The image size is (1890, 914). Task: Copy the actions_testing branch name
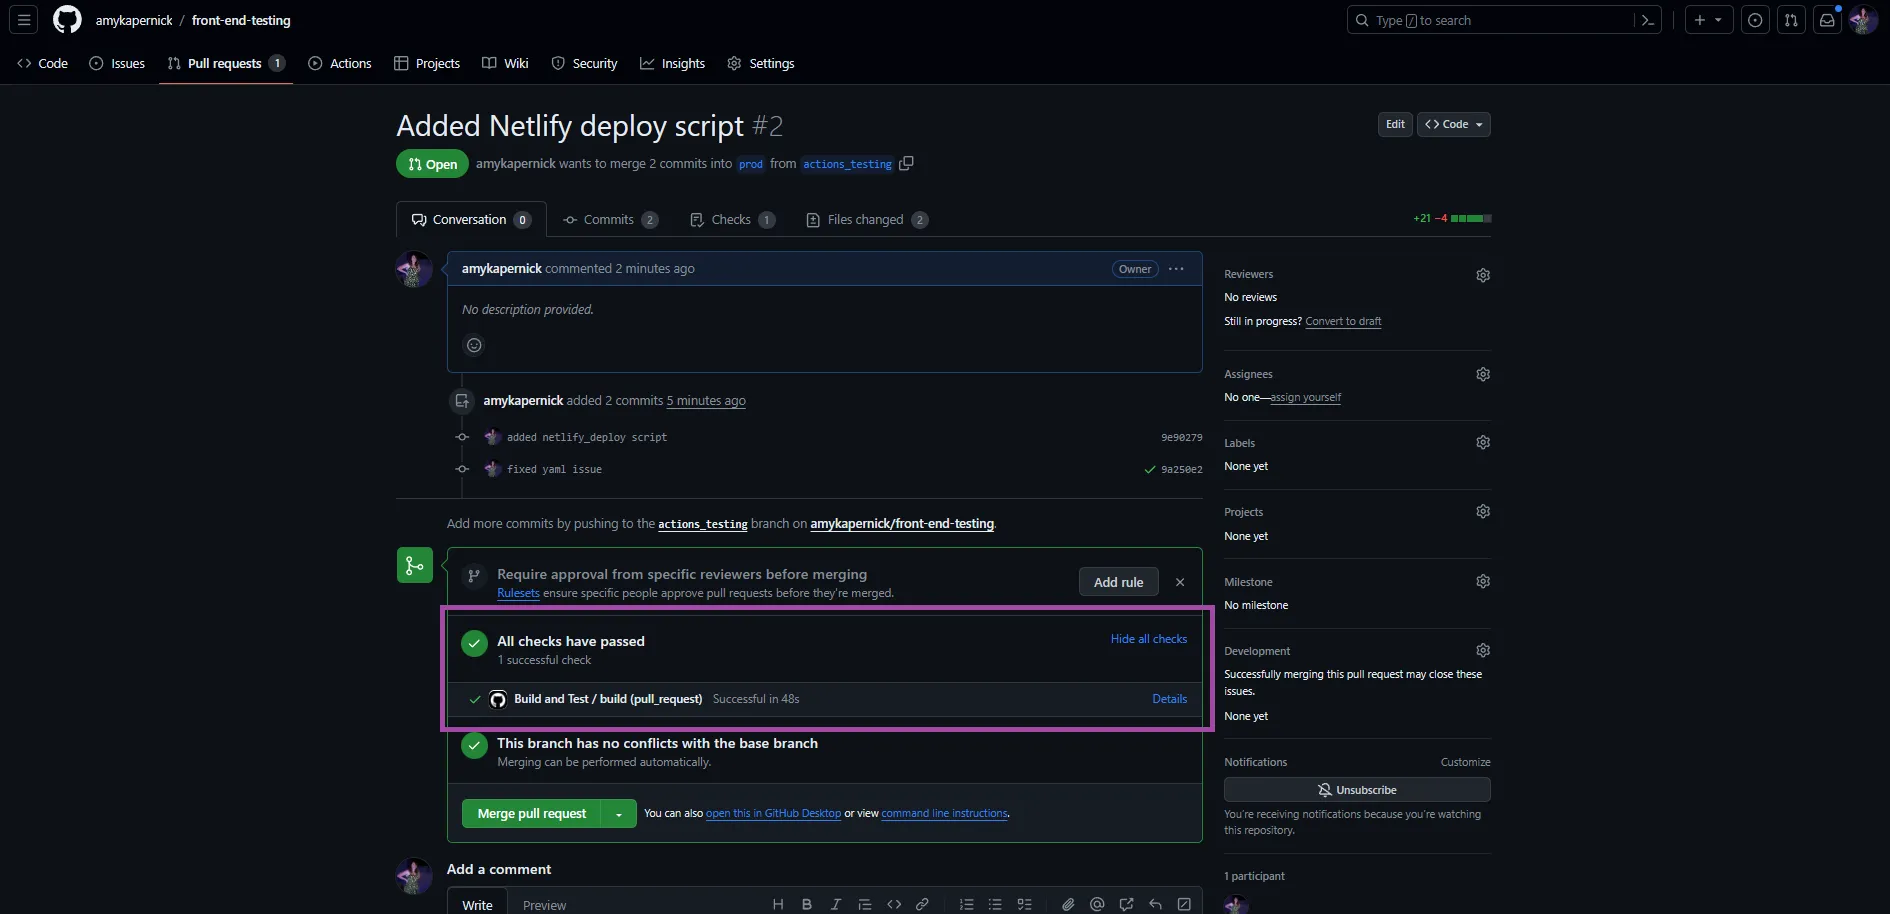tap(906, 164)
